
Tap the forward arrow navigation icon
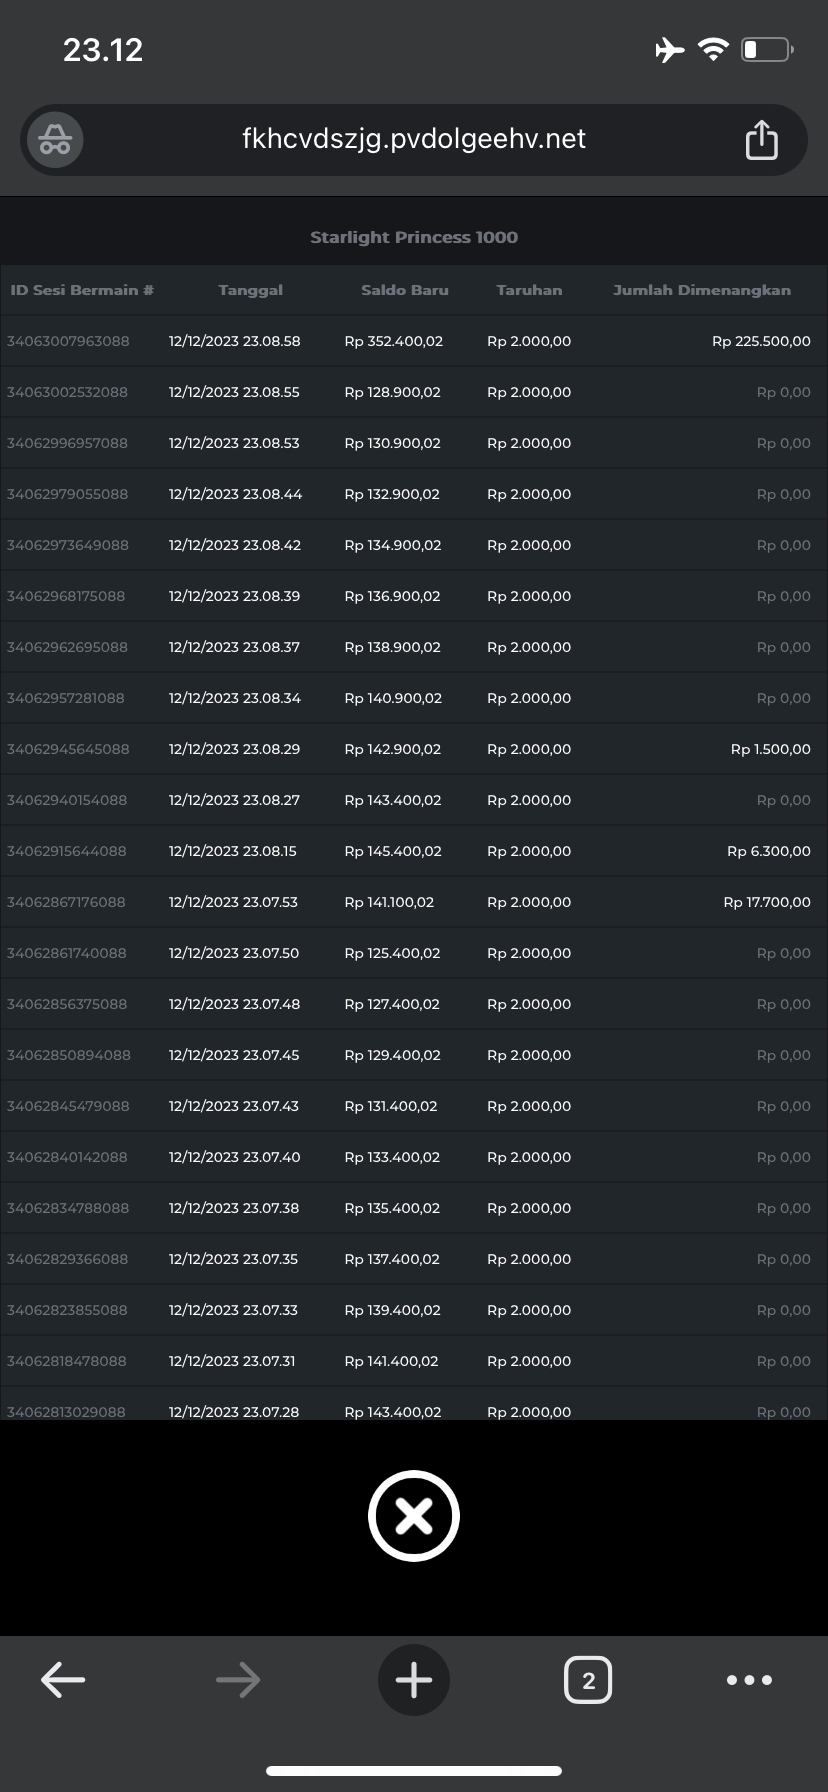[238, 1680]
